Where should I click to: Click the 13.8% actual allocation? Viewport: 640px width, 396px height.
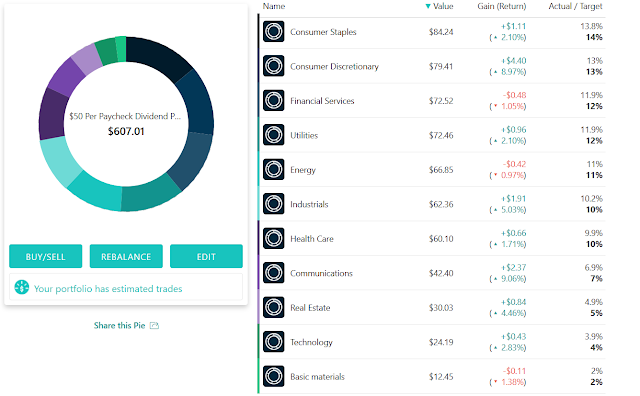click(x=591, y=26)
